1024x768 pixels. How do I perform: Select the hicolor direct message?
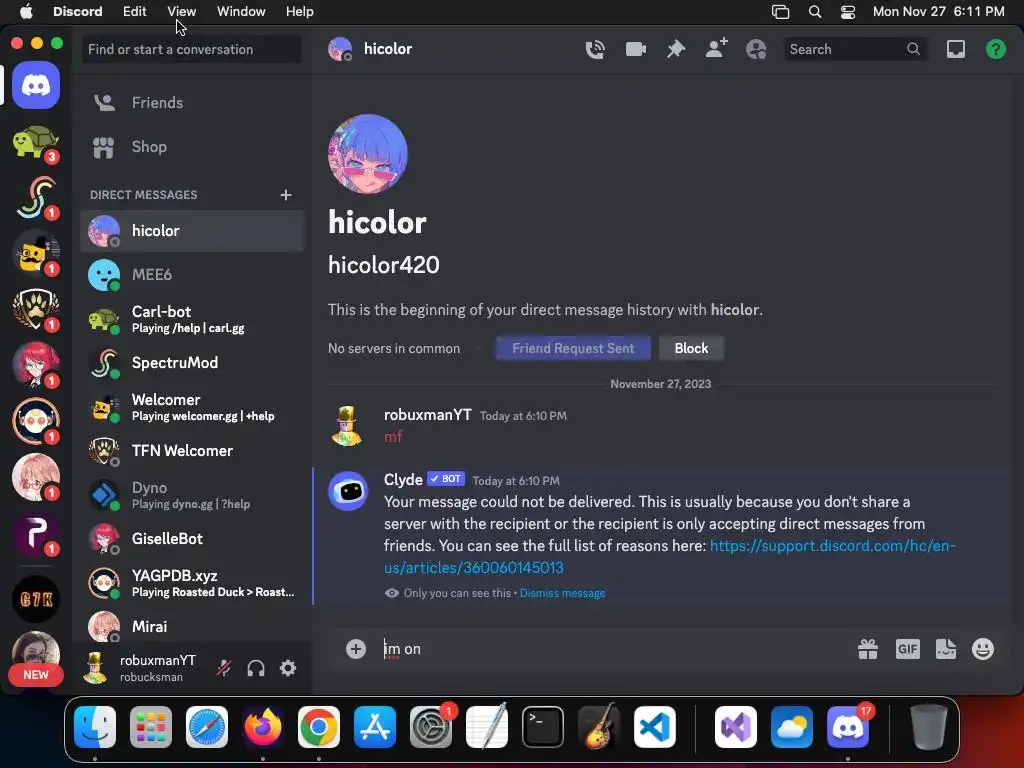tap(192, 231)
